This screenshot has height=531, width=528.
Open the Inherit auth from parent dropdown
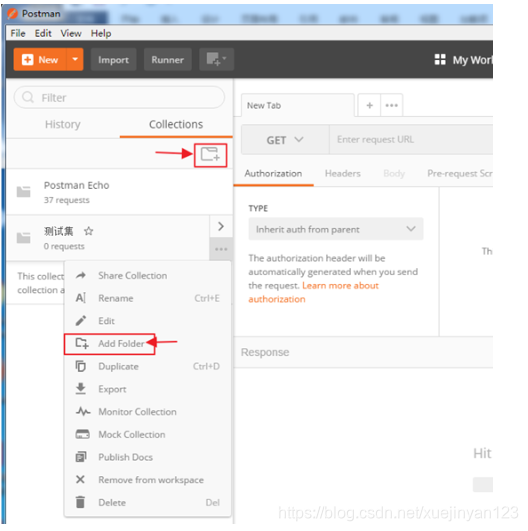[336, 229]
